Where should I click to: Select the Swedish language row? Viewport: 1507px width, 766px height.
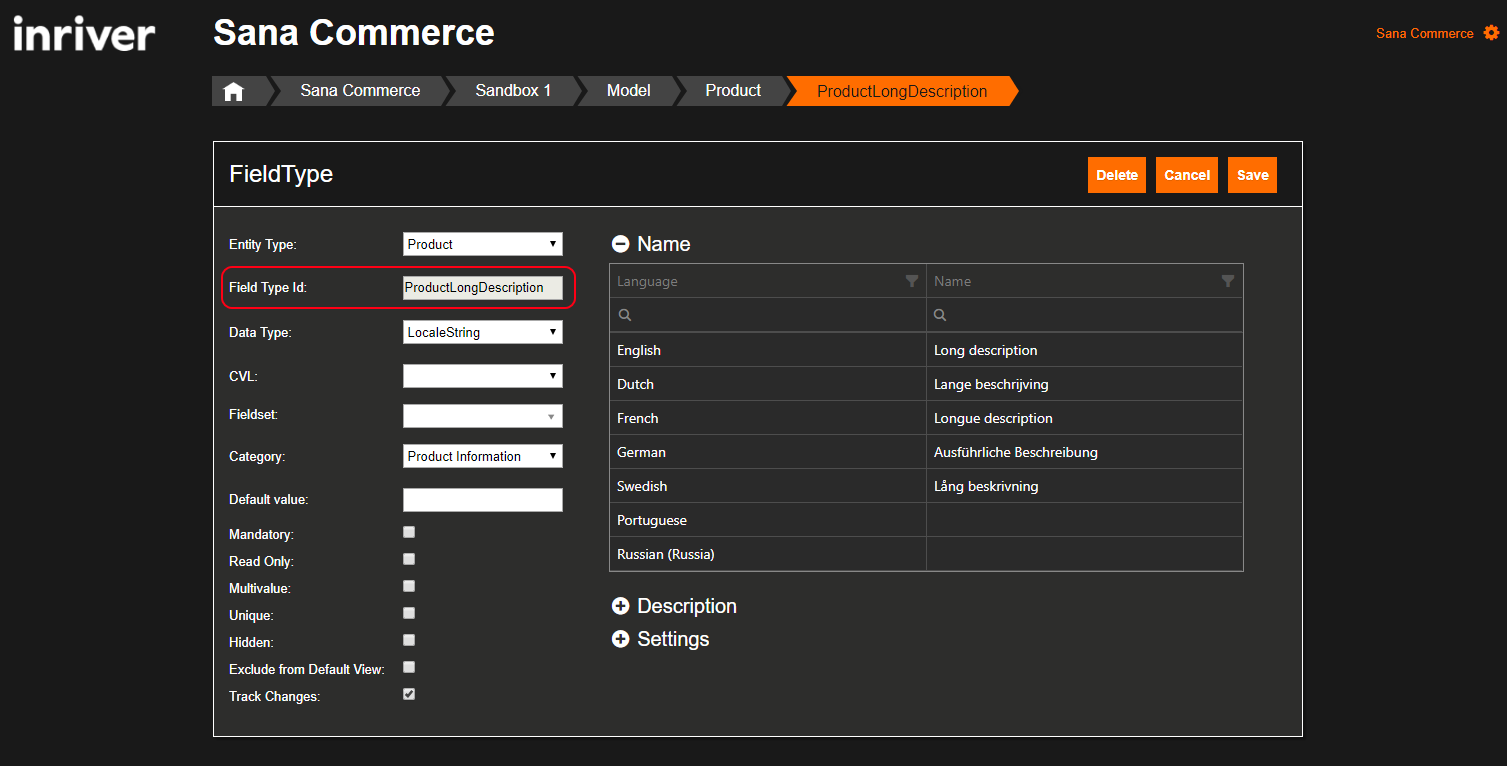pos(926,486)
